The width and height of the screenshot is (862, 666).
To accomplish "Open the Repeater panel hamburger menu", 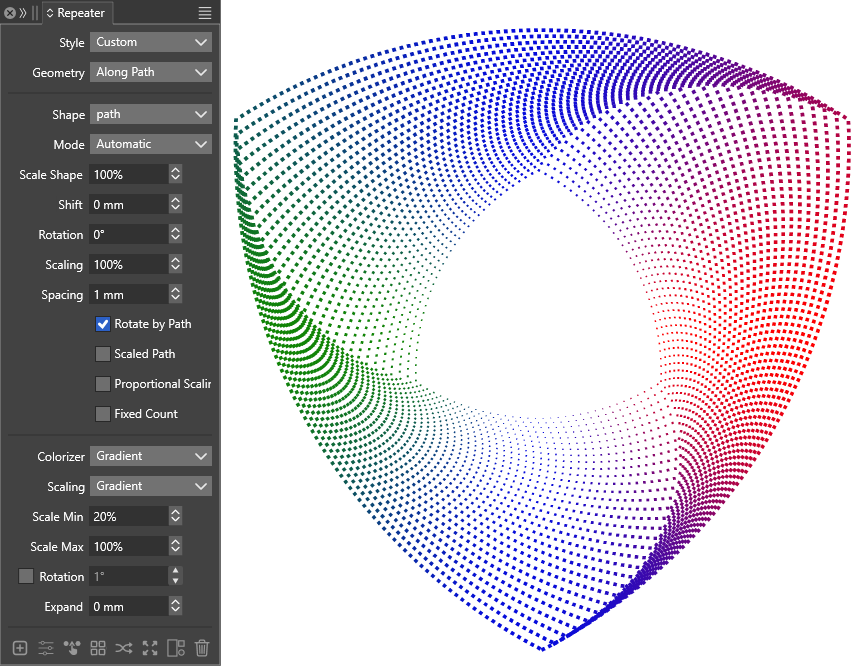I will 205,13.
